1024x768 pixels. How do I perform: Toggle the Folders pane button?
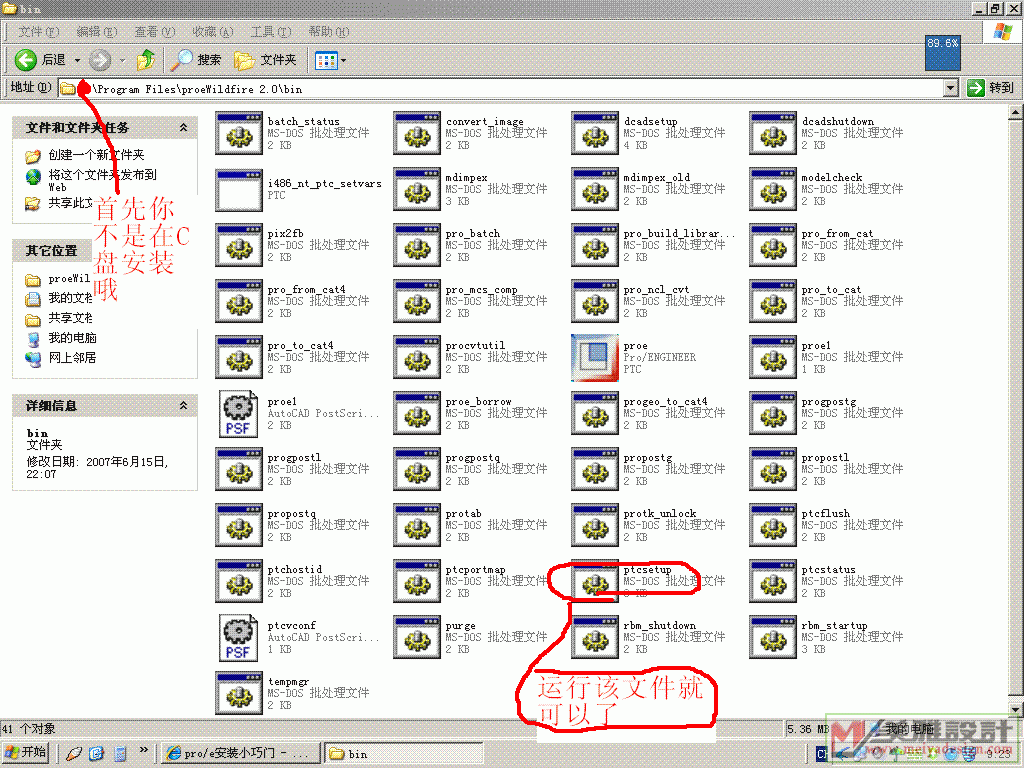pyautogui.click(x=265, y=60)
